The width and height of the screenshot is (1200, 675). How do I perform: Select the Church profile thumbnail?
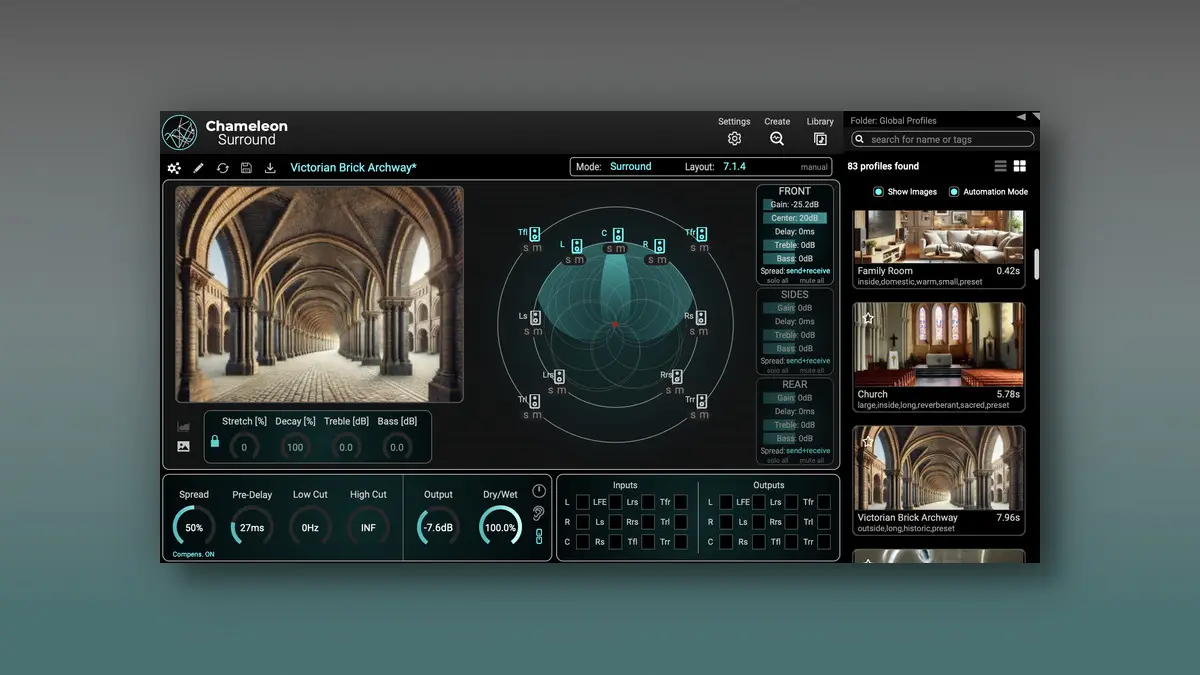pos(939,345)
